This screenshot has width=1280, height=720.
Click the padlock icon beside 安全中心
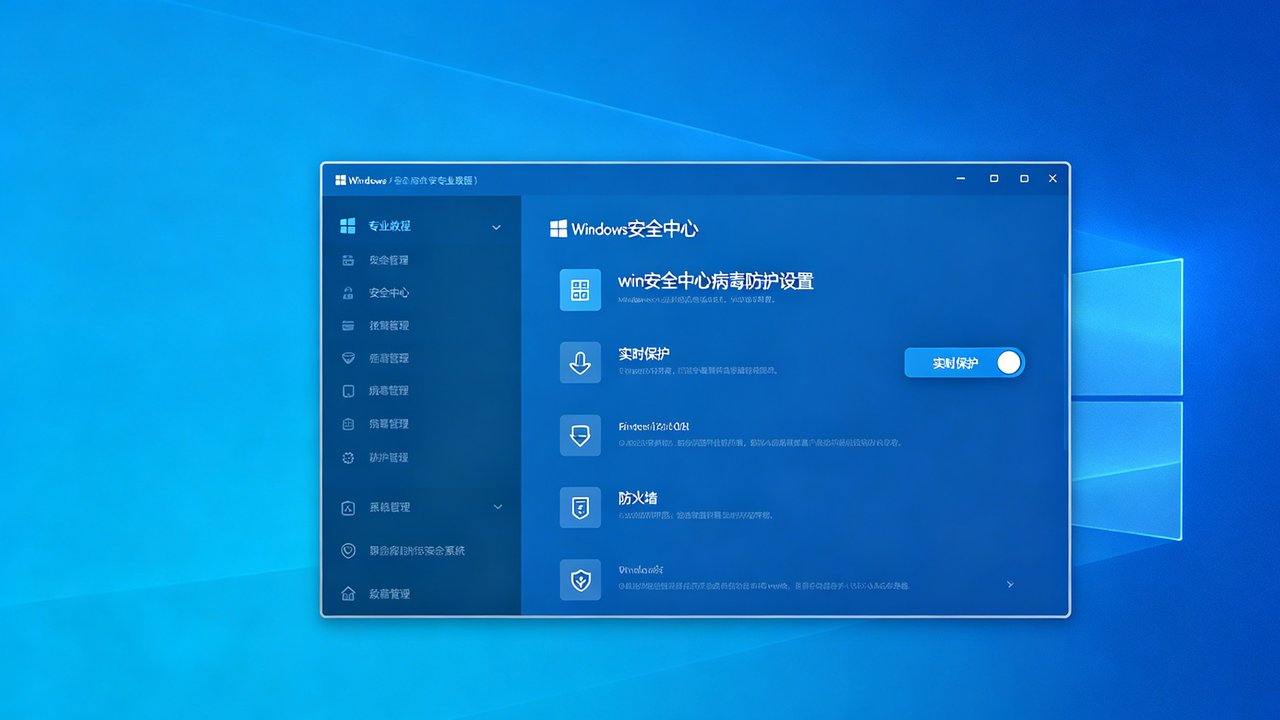(x=348, y=293)
